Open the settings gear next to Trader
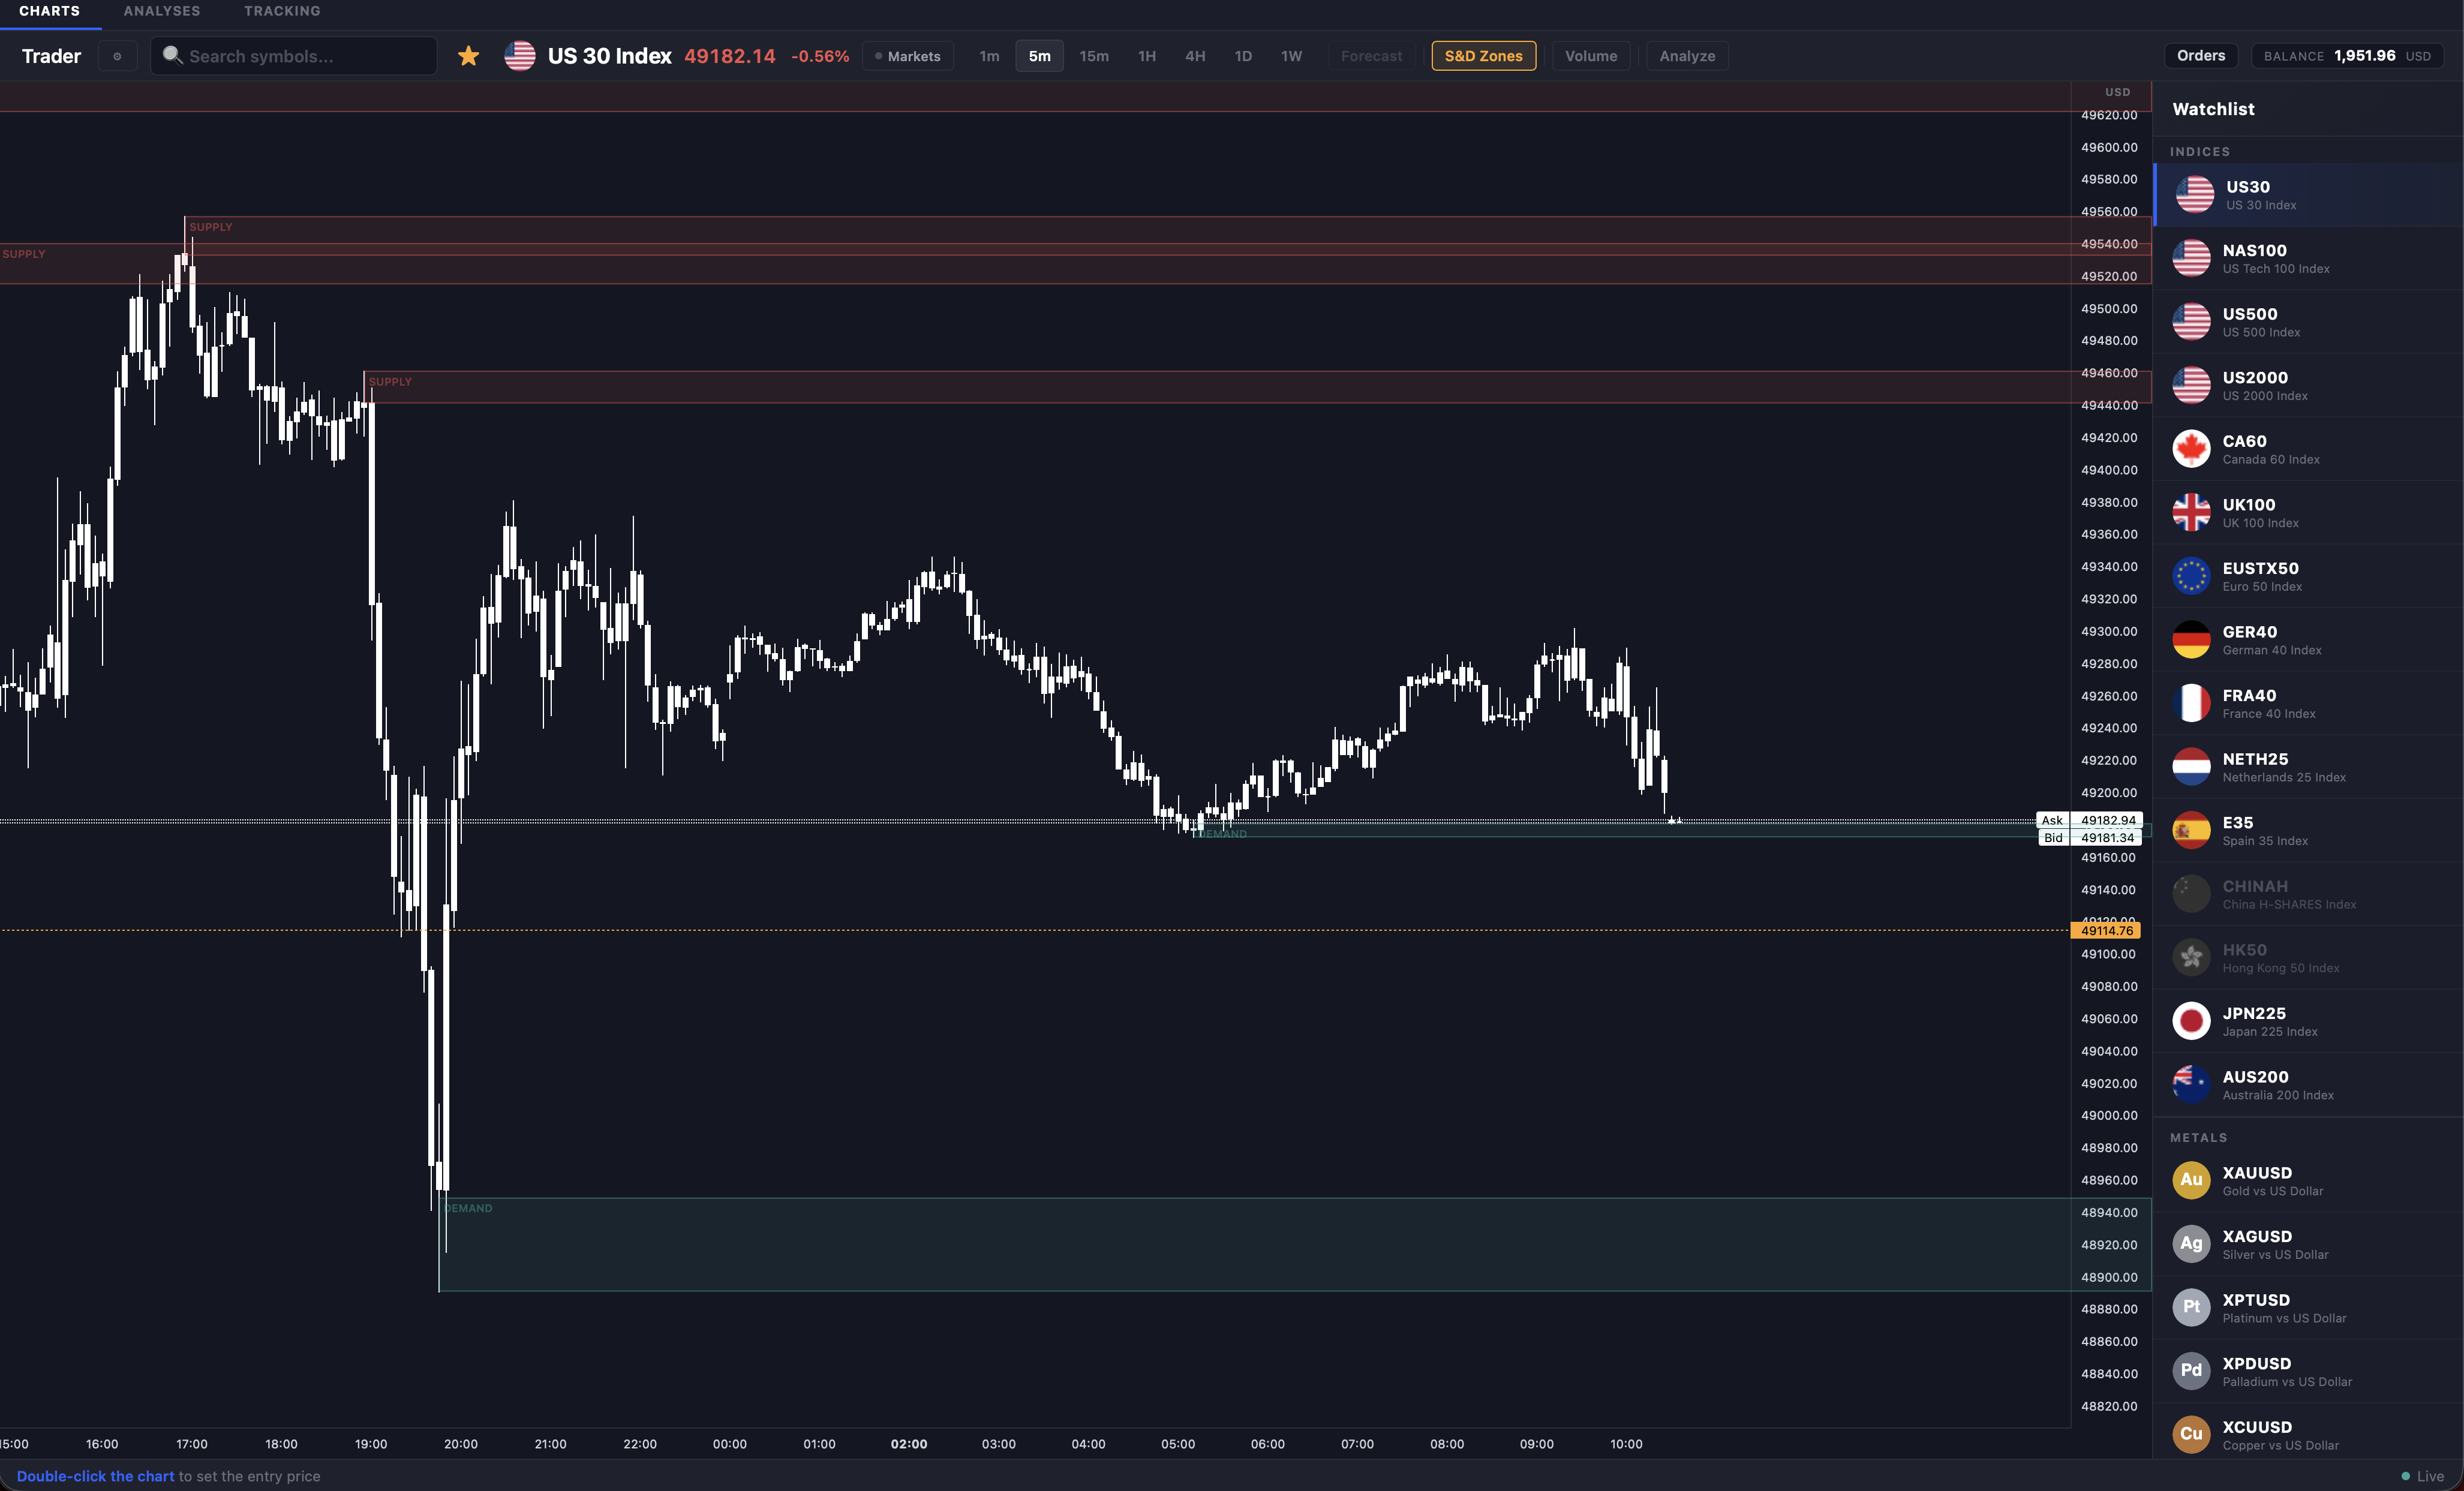This screenshot has width=2464, height=1491. [117, 56]
